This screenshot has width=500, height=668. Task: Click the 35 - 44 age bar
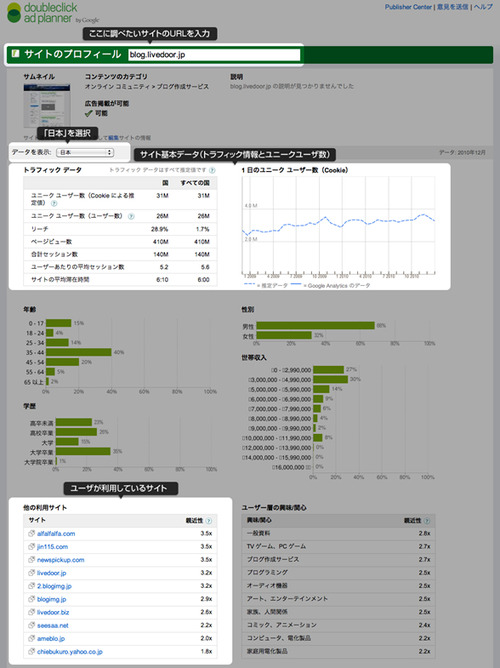(x=79, y=352)
